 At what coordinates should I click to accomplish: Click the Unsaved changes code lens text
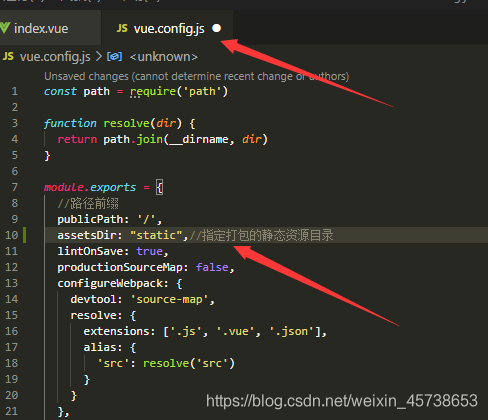click(197, 76)
